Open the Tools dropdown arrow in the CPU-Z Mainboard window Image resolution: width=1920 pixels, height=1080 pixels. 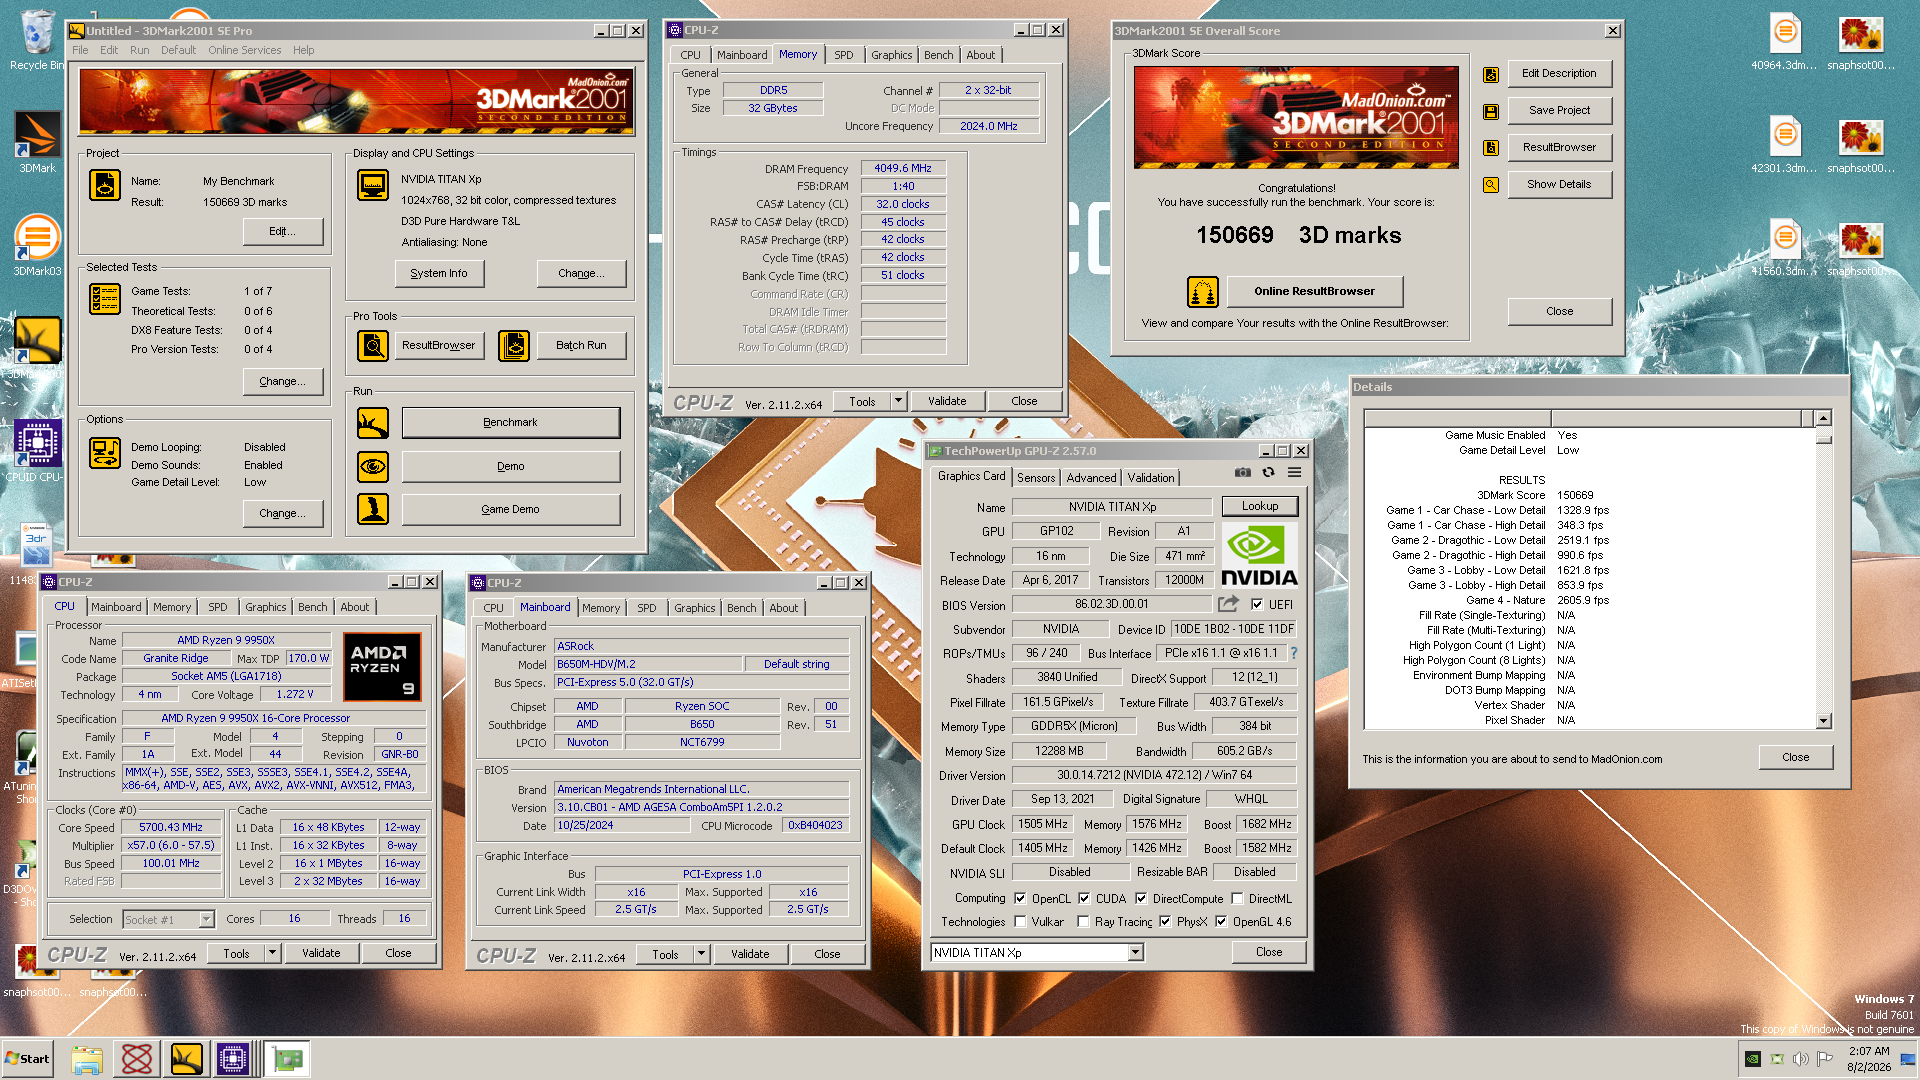(x=701, y=954)
